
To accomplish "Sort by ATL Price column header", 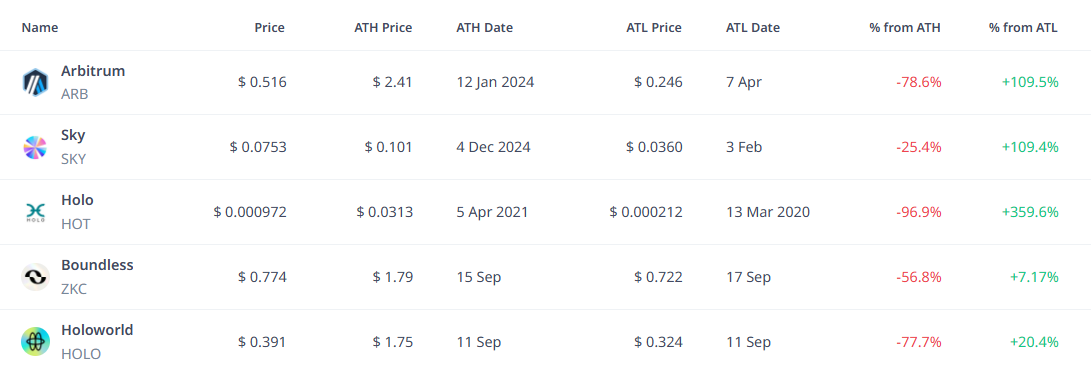I will (653, 28).
